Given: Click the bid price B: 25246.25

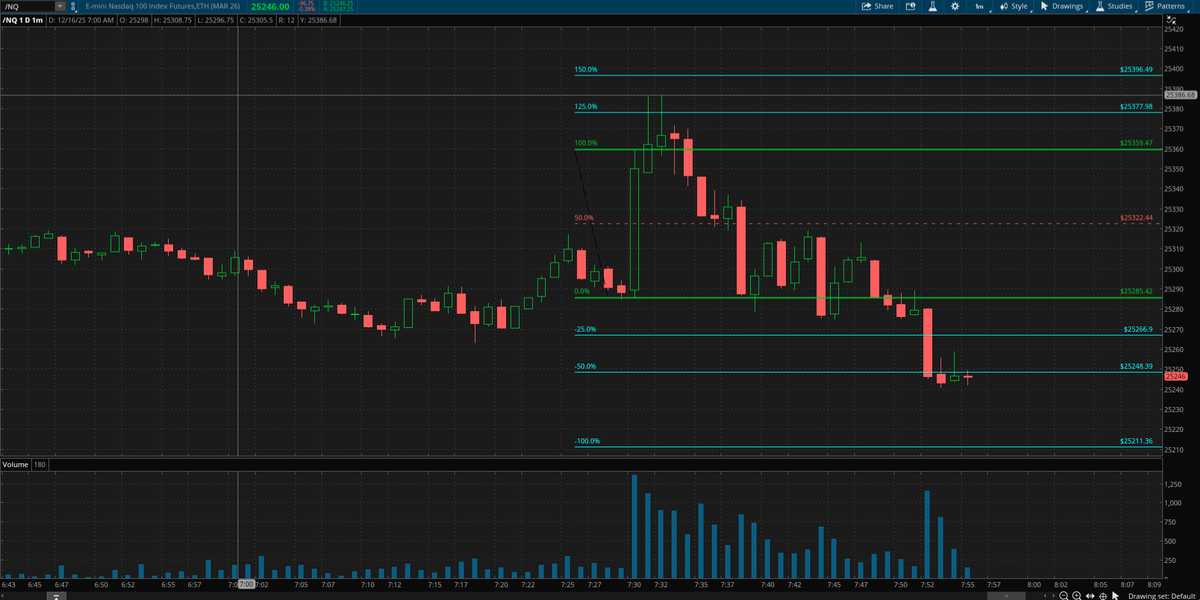Looking at the screenshot, I should pyautogui.click(x=338, y=4).
